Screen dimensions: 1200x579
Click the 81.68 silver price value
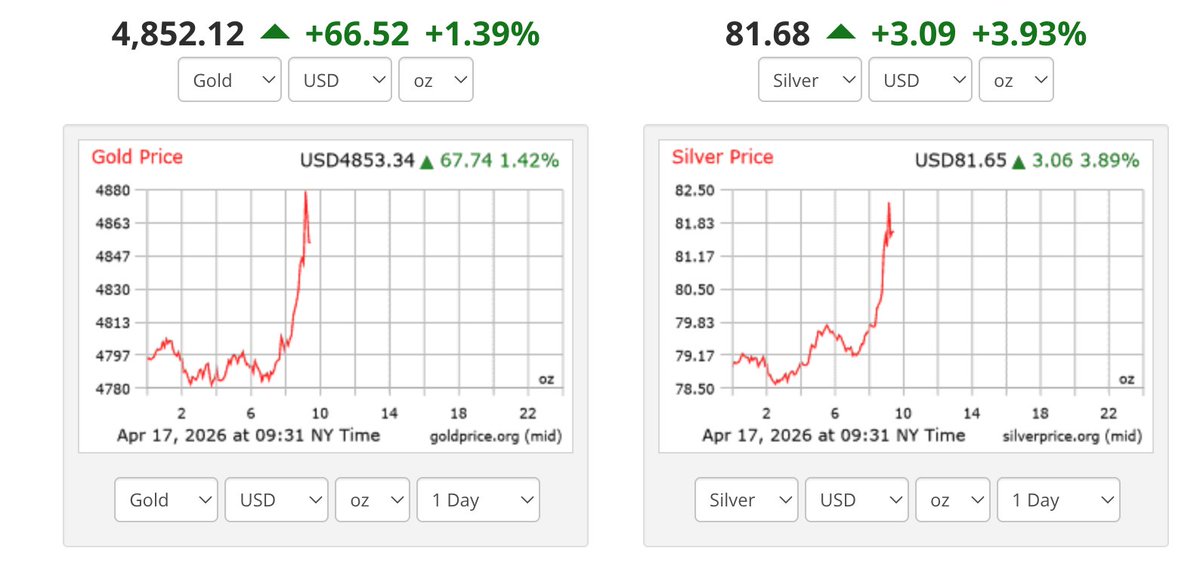(x=768, y=33)
